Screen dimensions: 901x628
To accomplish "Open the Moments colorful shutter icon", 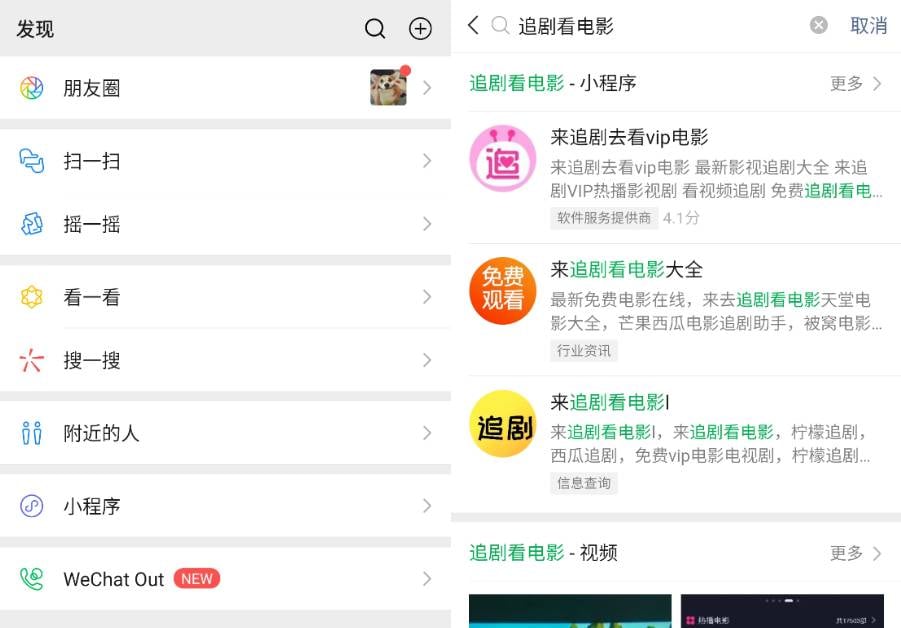I will pyautogui.click(x=32, y=88).
